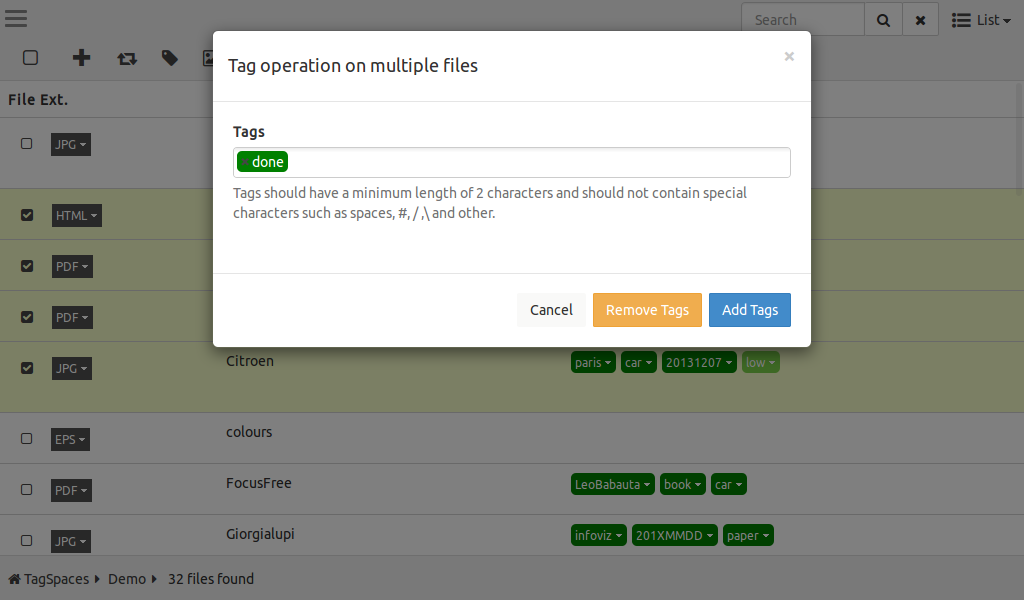1024x600 pixels.
Task: Open the infoviz tag menu
Action: pos(599,536)
